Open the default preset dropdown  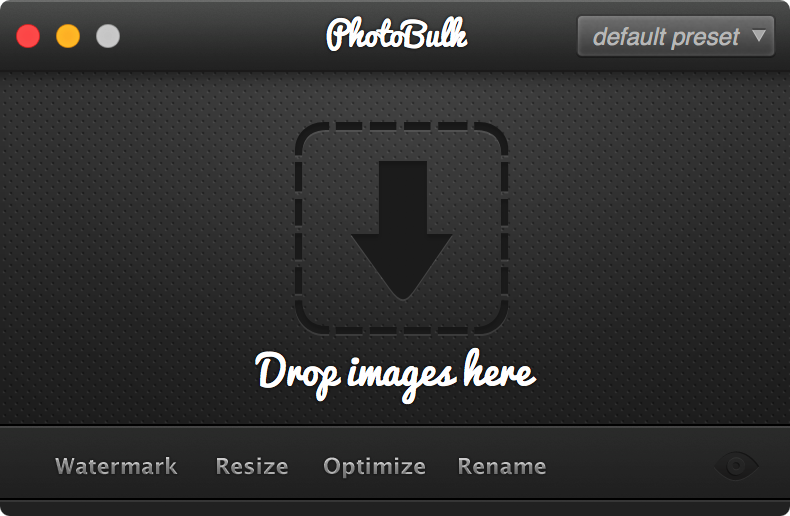[x=676, y=36]
